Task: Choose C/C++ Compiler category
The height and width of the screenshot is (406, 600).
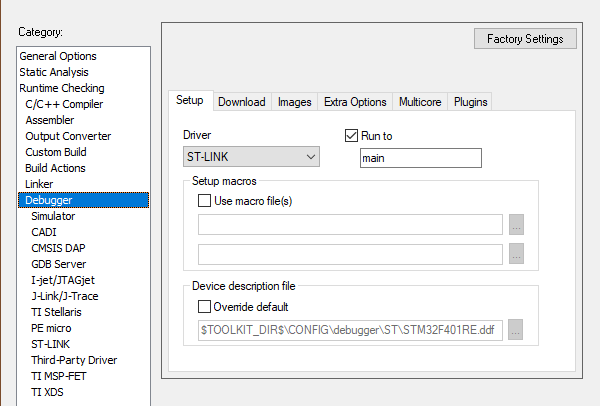Action: coord(64,104)
